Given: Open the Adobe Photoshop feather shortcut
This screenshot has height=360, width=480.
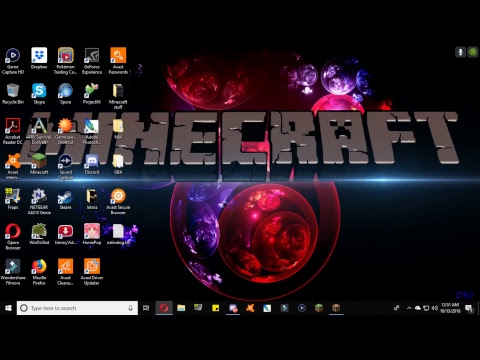Looking at the screenshot, I should pyautogui.click(x=92, y=131).
